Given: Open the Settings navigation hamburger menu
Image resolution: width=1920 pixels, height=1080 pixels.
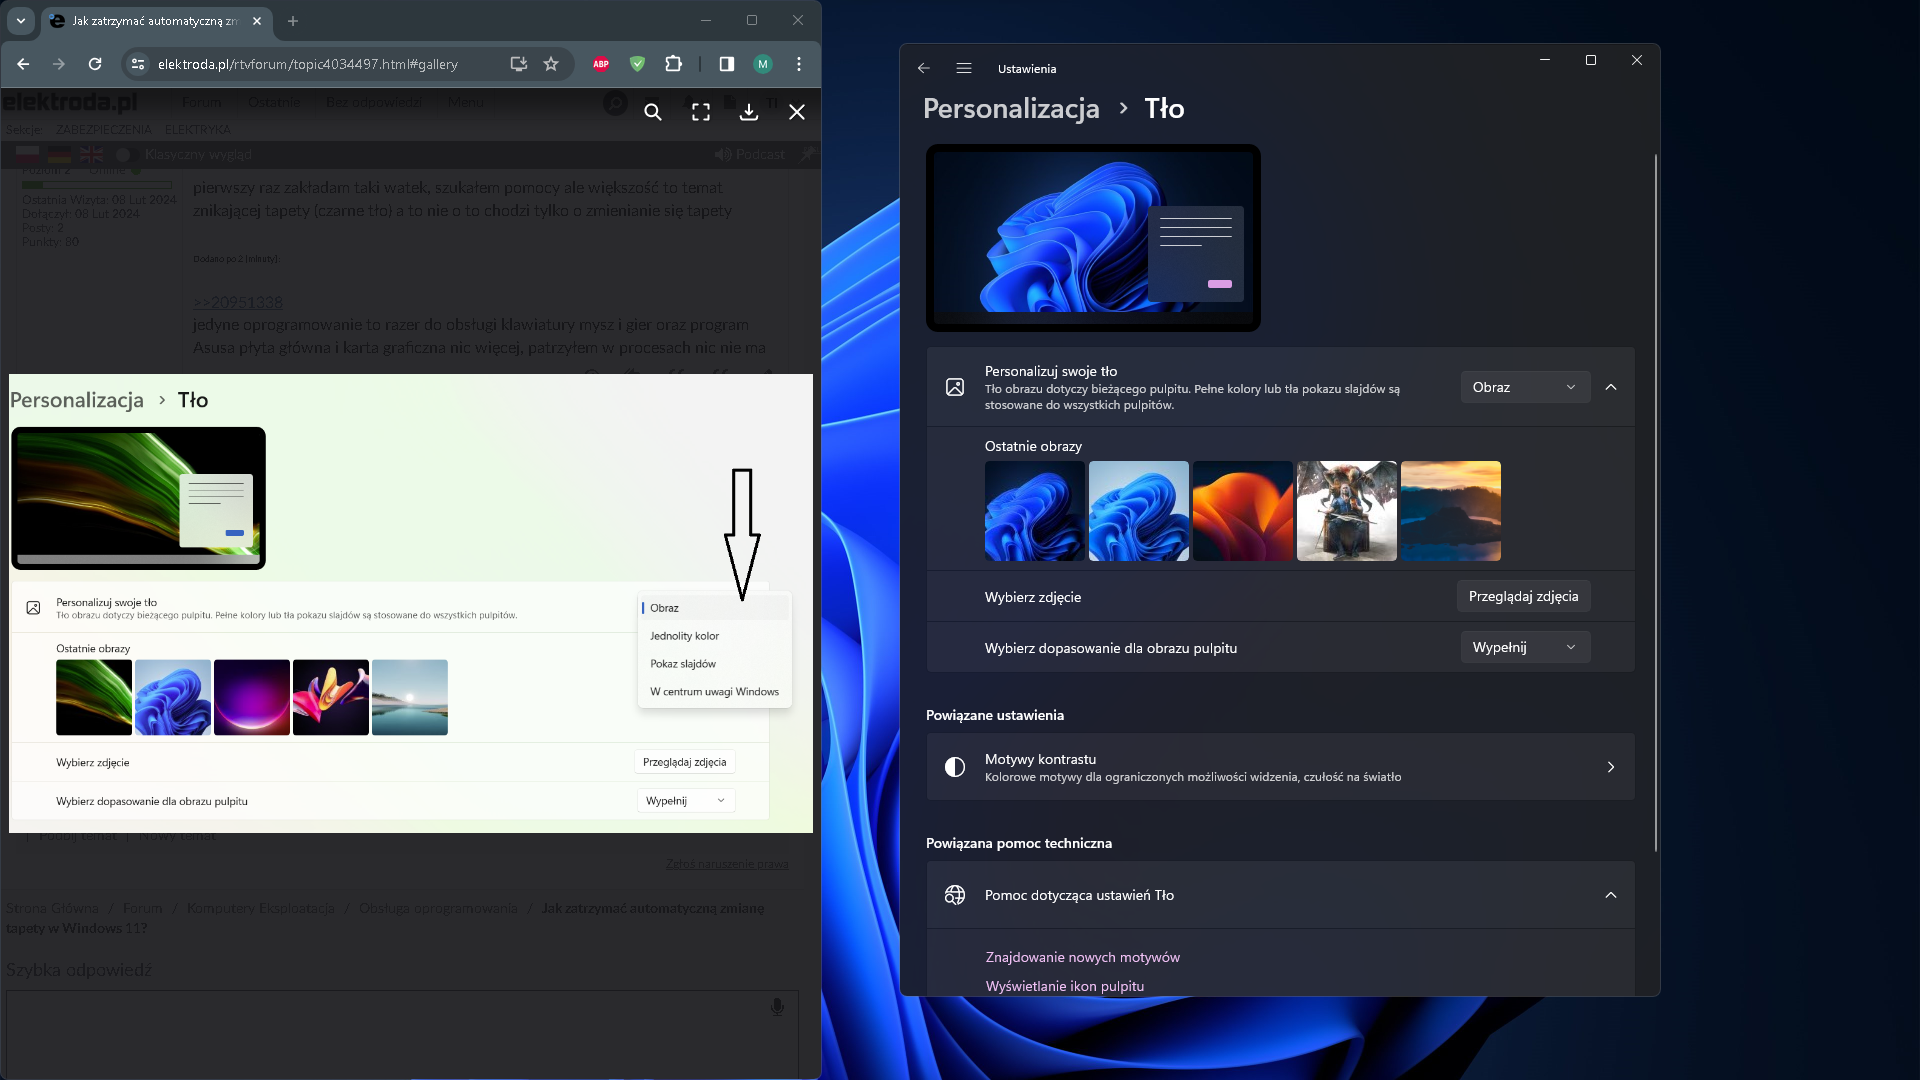Looking at the screenshot, I should tap(964, 68).
